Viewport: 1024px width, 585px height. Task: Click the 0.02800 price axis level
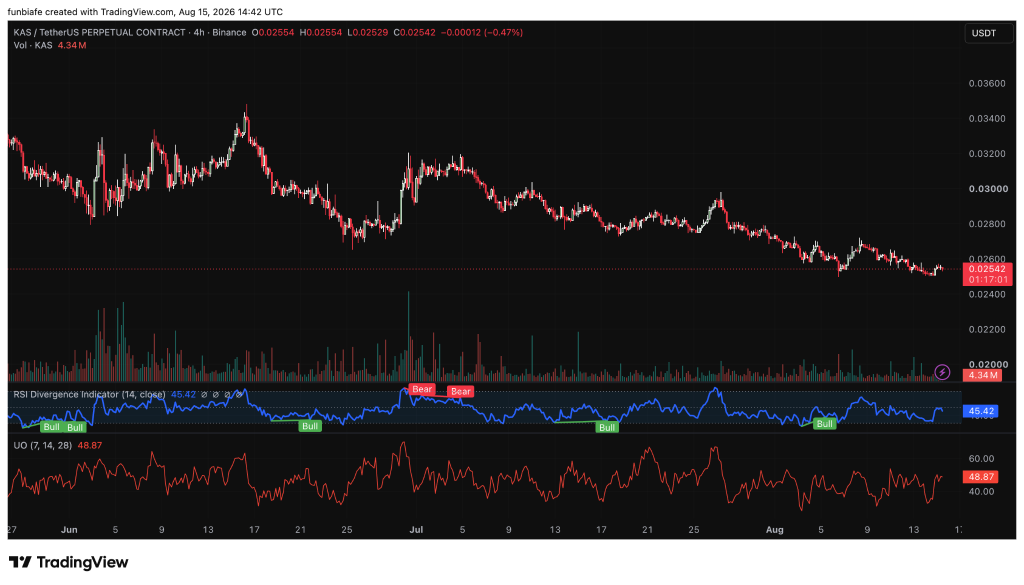[x=987, y=224]
